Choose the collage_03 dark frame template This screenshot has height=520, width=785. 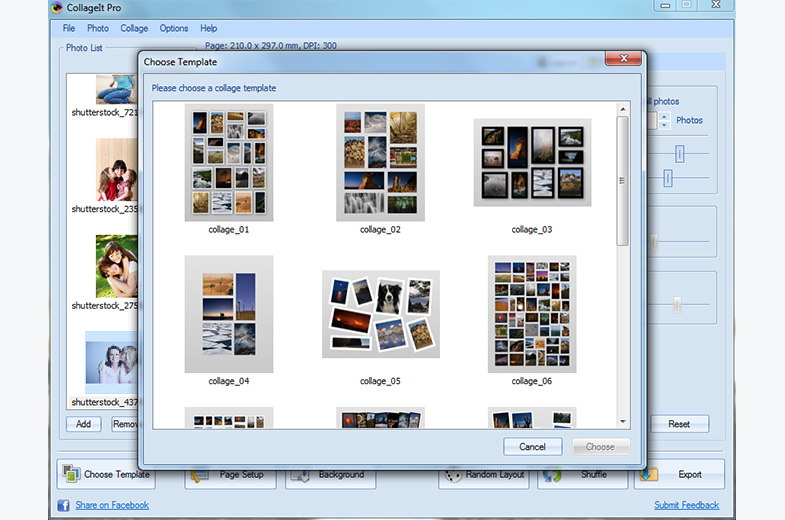pos(532,162)
